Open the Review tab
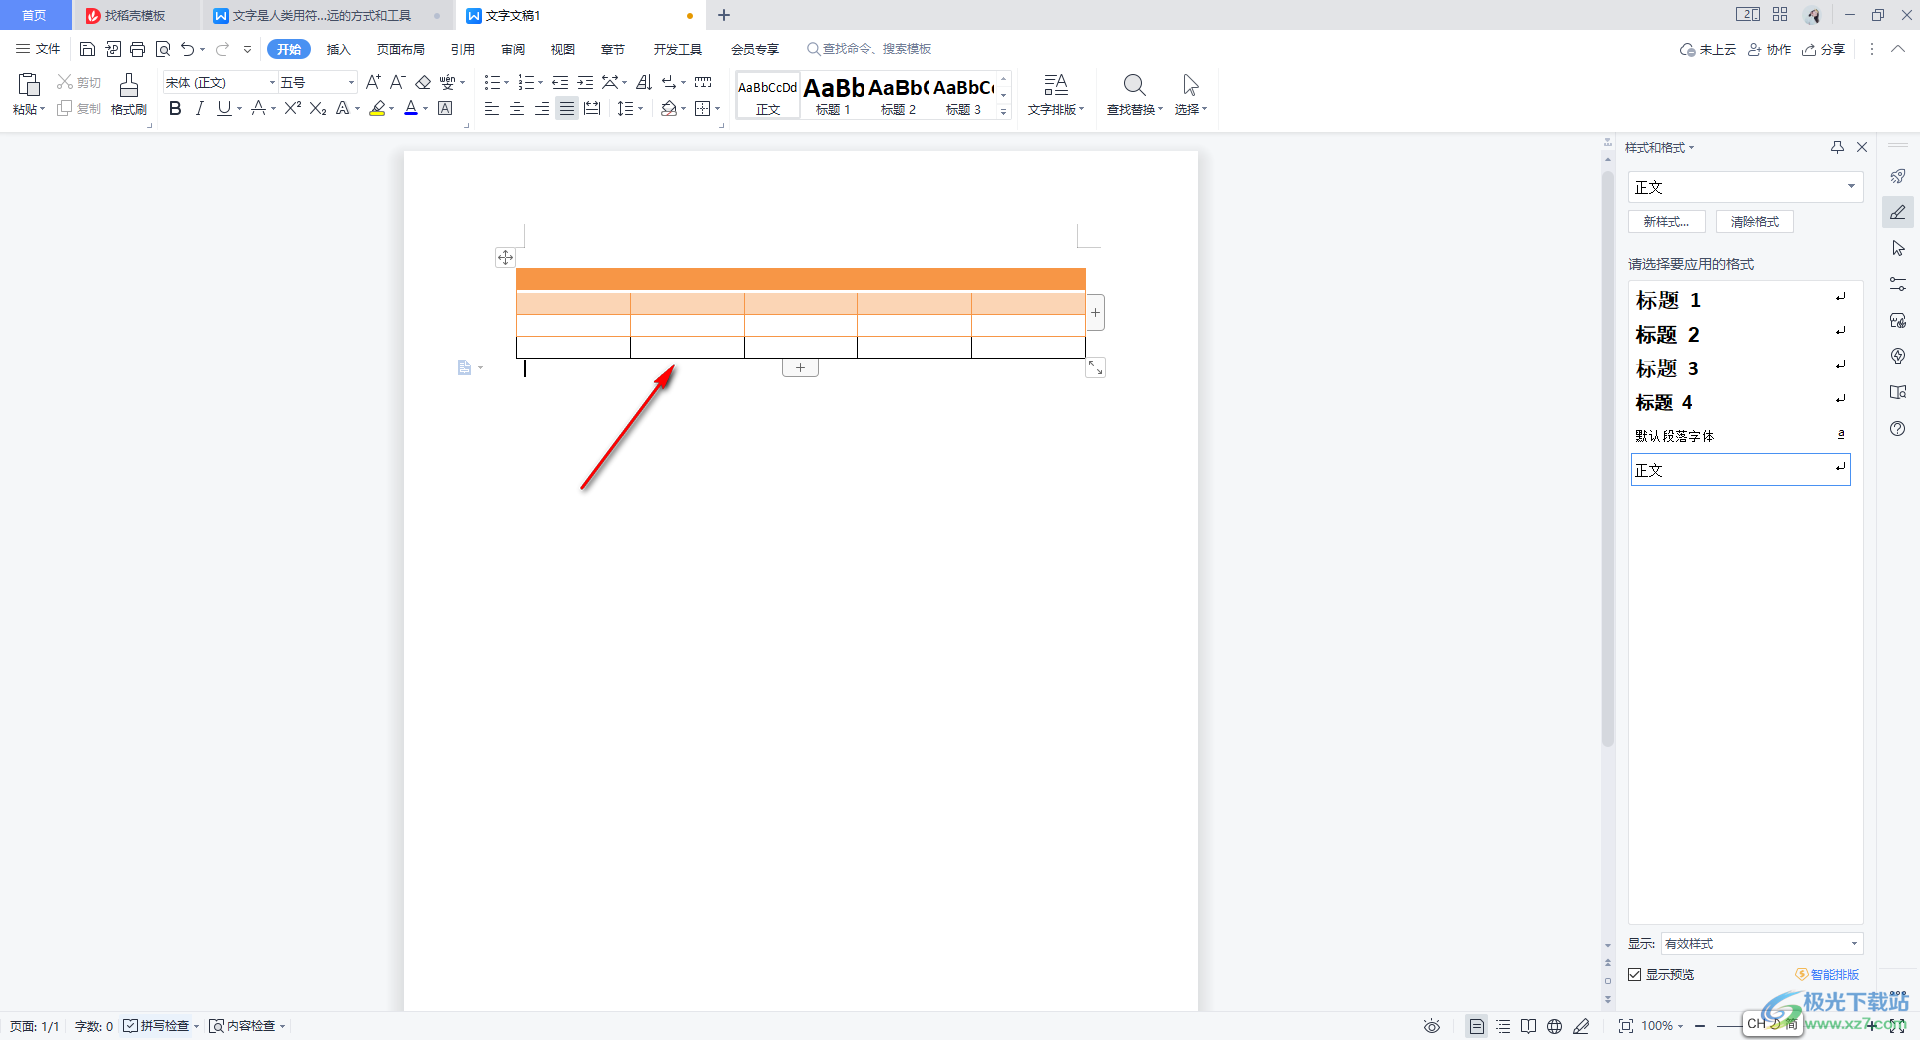This screenshot has height=1040, width=1920. pos(513,49)
